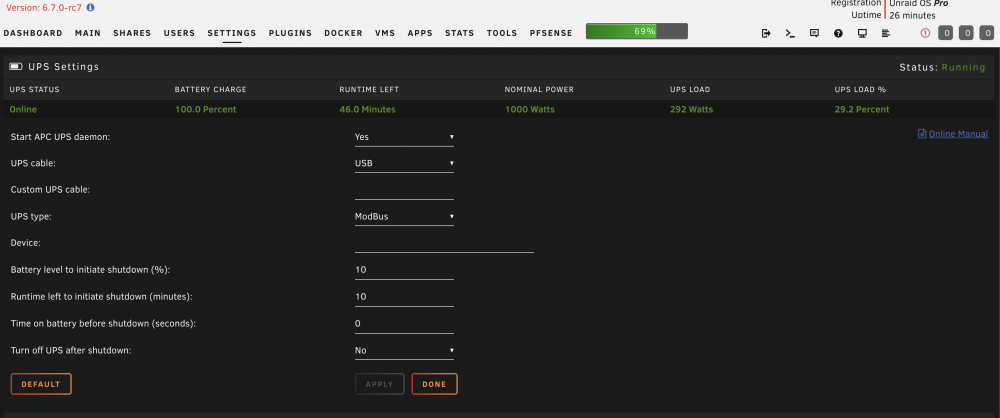
Task: Open the Users menu
Action: tap(179, 33)
